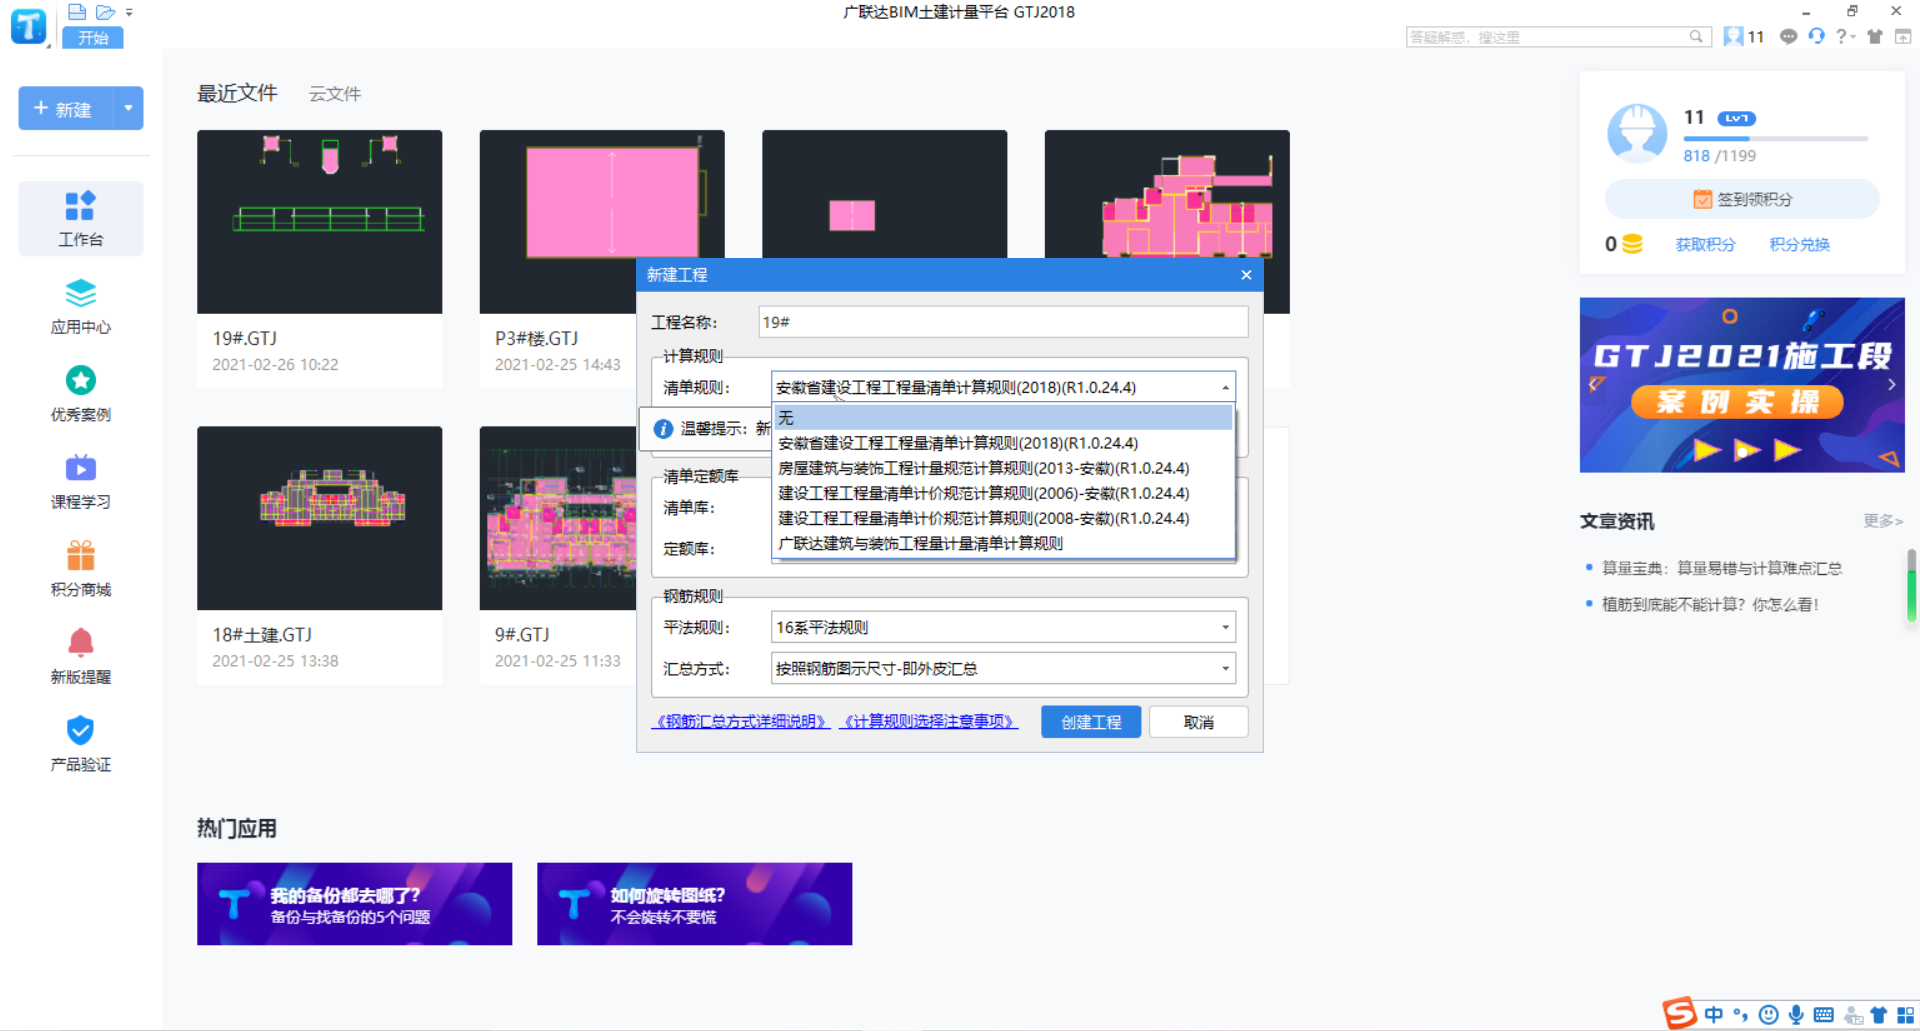This screenshot has height=1031, width=1920.
Task: Click the 获取积分 link
Action: coord(1705,244)
